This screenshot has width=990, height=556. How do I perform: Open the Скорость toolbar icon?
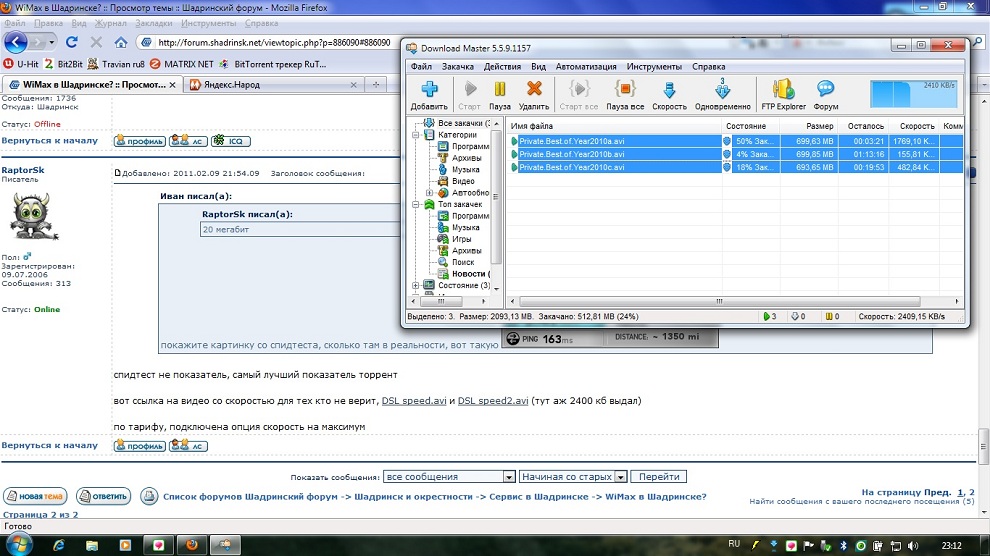[x=669, y=89]
